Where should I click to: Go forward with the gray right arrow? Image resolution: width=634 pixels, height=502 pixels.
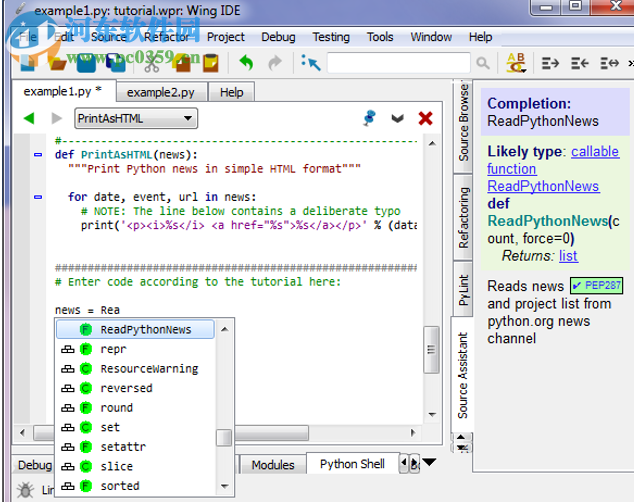coord(57,118)
